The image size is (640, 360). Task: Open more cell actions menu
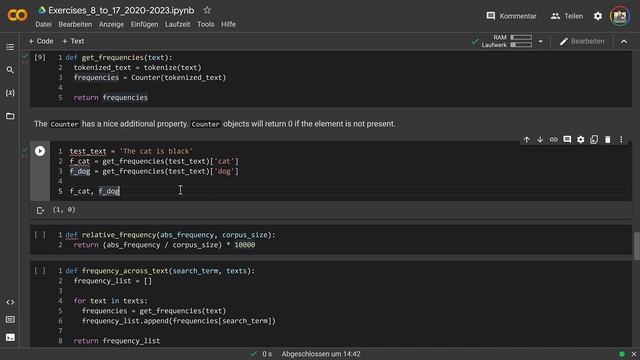pyautogui.click(x=621, y=140)
